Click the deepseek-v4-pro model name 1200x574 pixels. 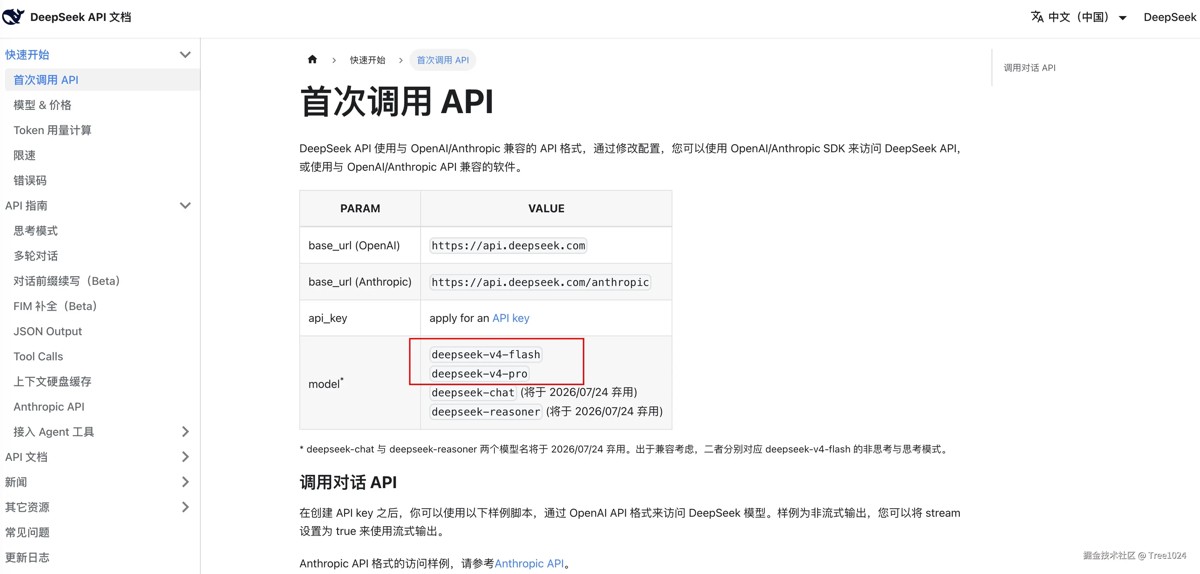coord(479,373)
